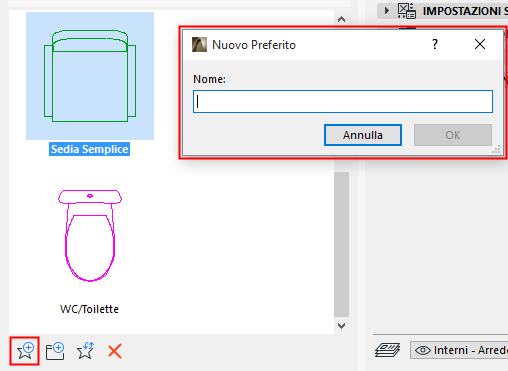Click the Sedia Semplice label
508x371 pixels.
[x=89, y=149]
